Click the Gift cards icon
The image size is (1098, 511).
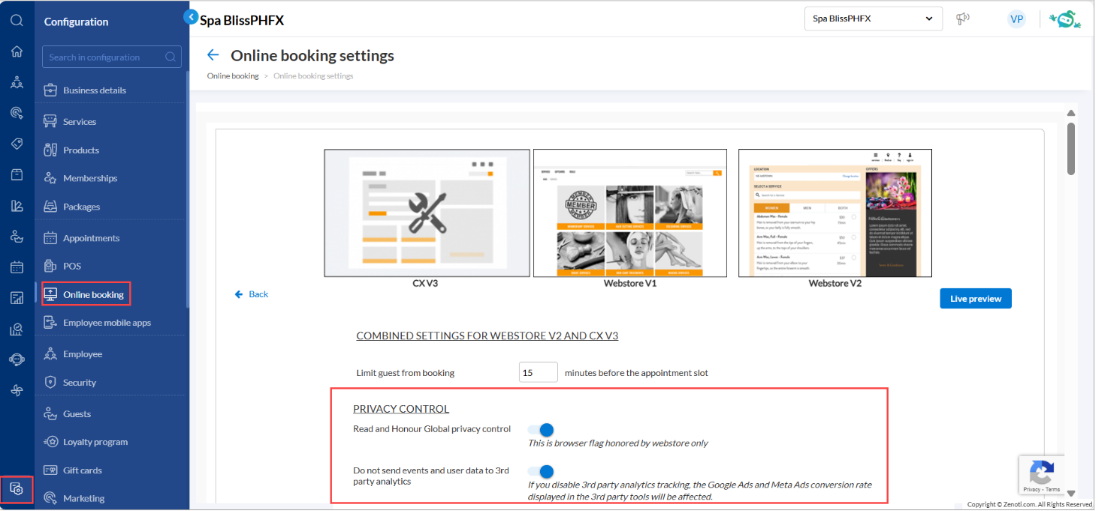point(50,470)
